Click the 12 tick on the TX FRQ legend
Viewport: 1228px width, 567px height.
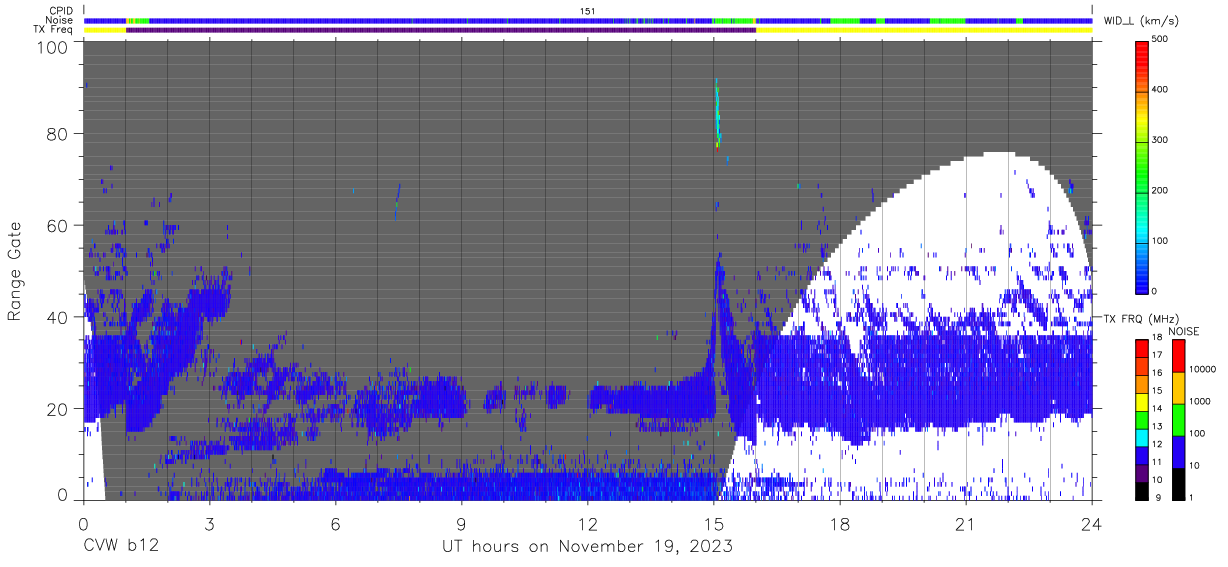(x=1157, y=444)
